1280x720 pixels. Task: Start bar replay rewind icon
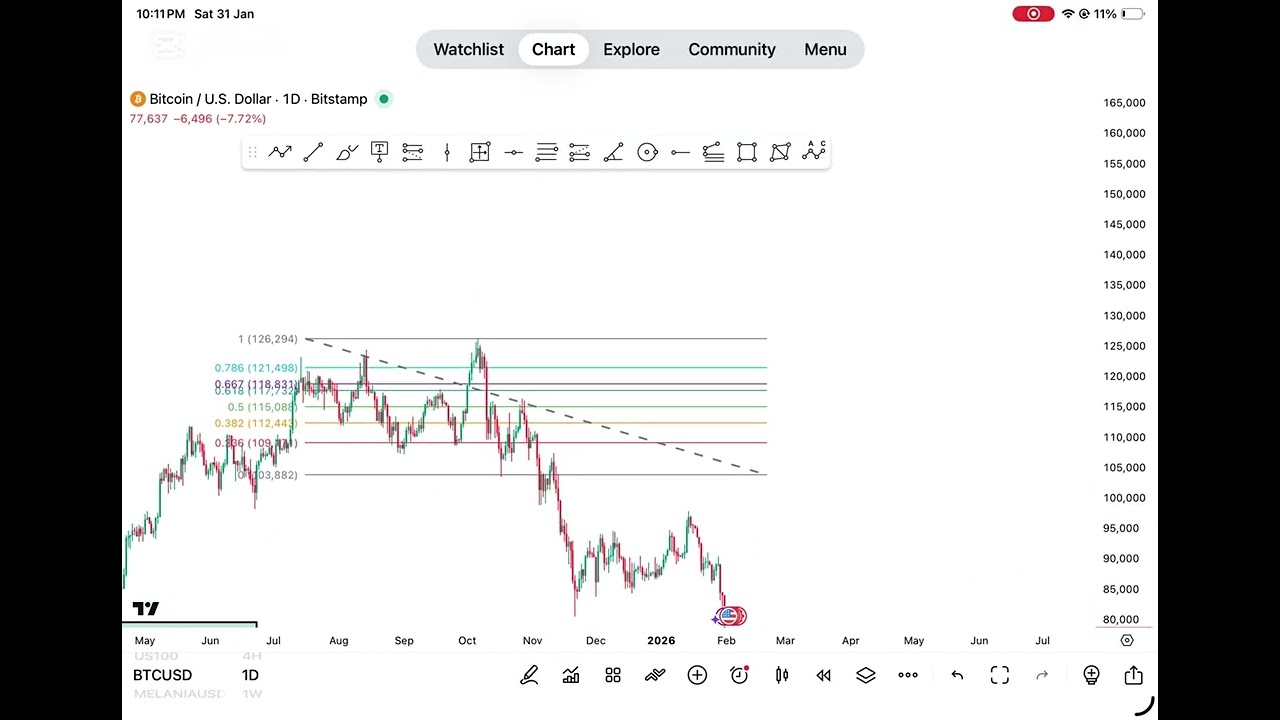coord(824,676)
